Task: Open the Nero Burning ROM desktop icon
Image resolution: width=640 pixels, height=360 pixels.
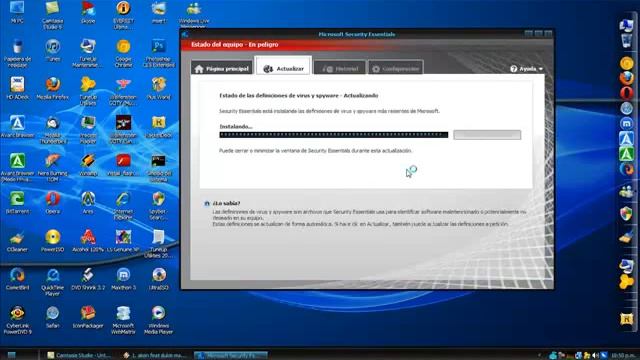Action: 53,167
